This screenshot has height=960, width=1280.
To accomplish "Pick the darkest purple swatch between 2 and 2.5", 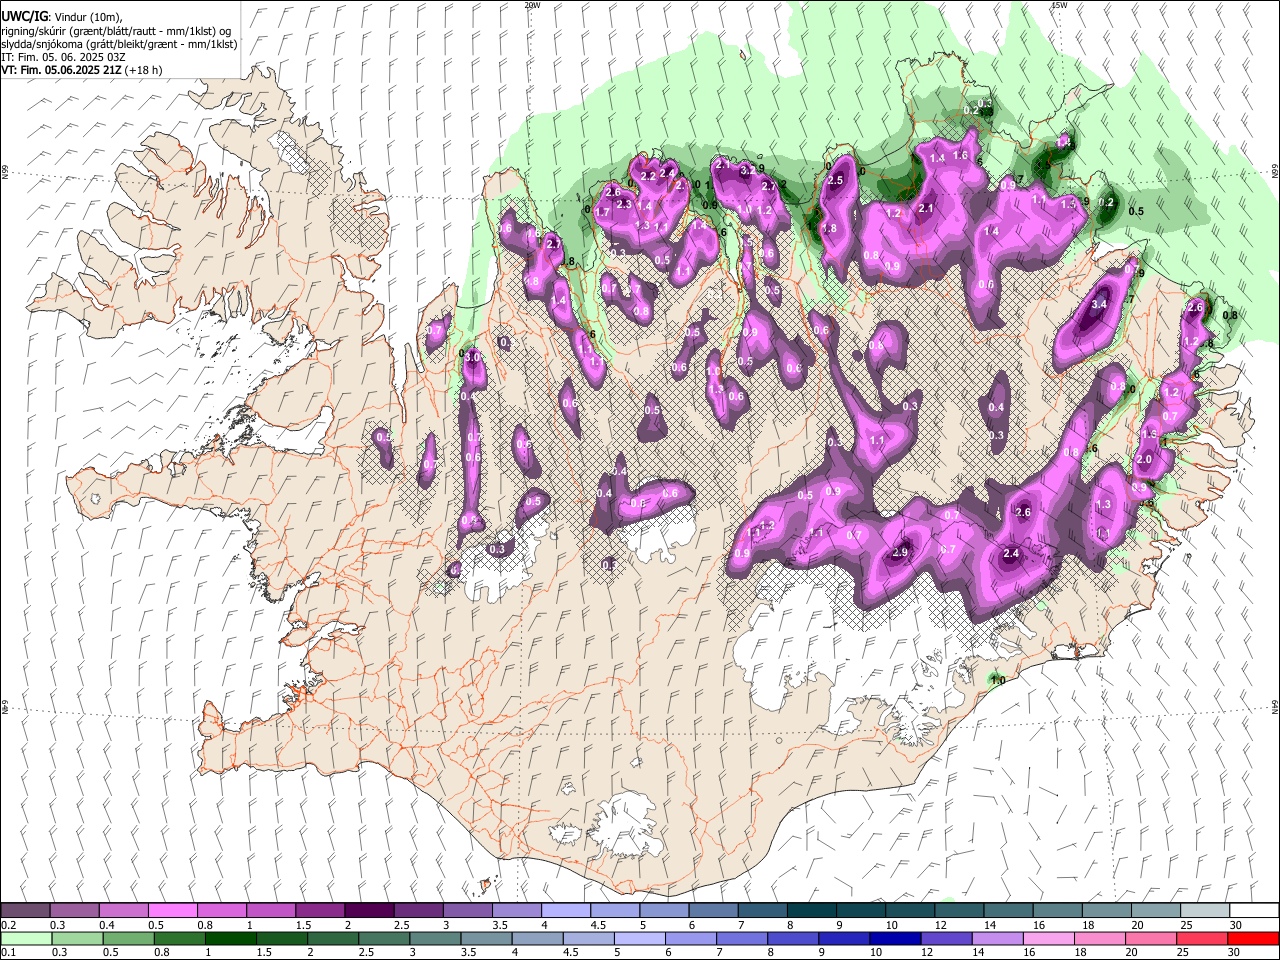I will point(369,910).
